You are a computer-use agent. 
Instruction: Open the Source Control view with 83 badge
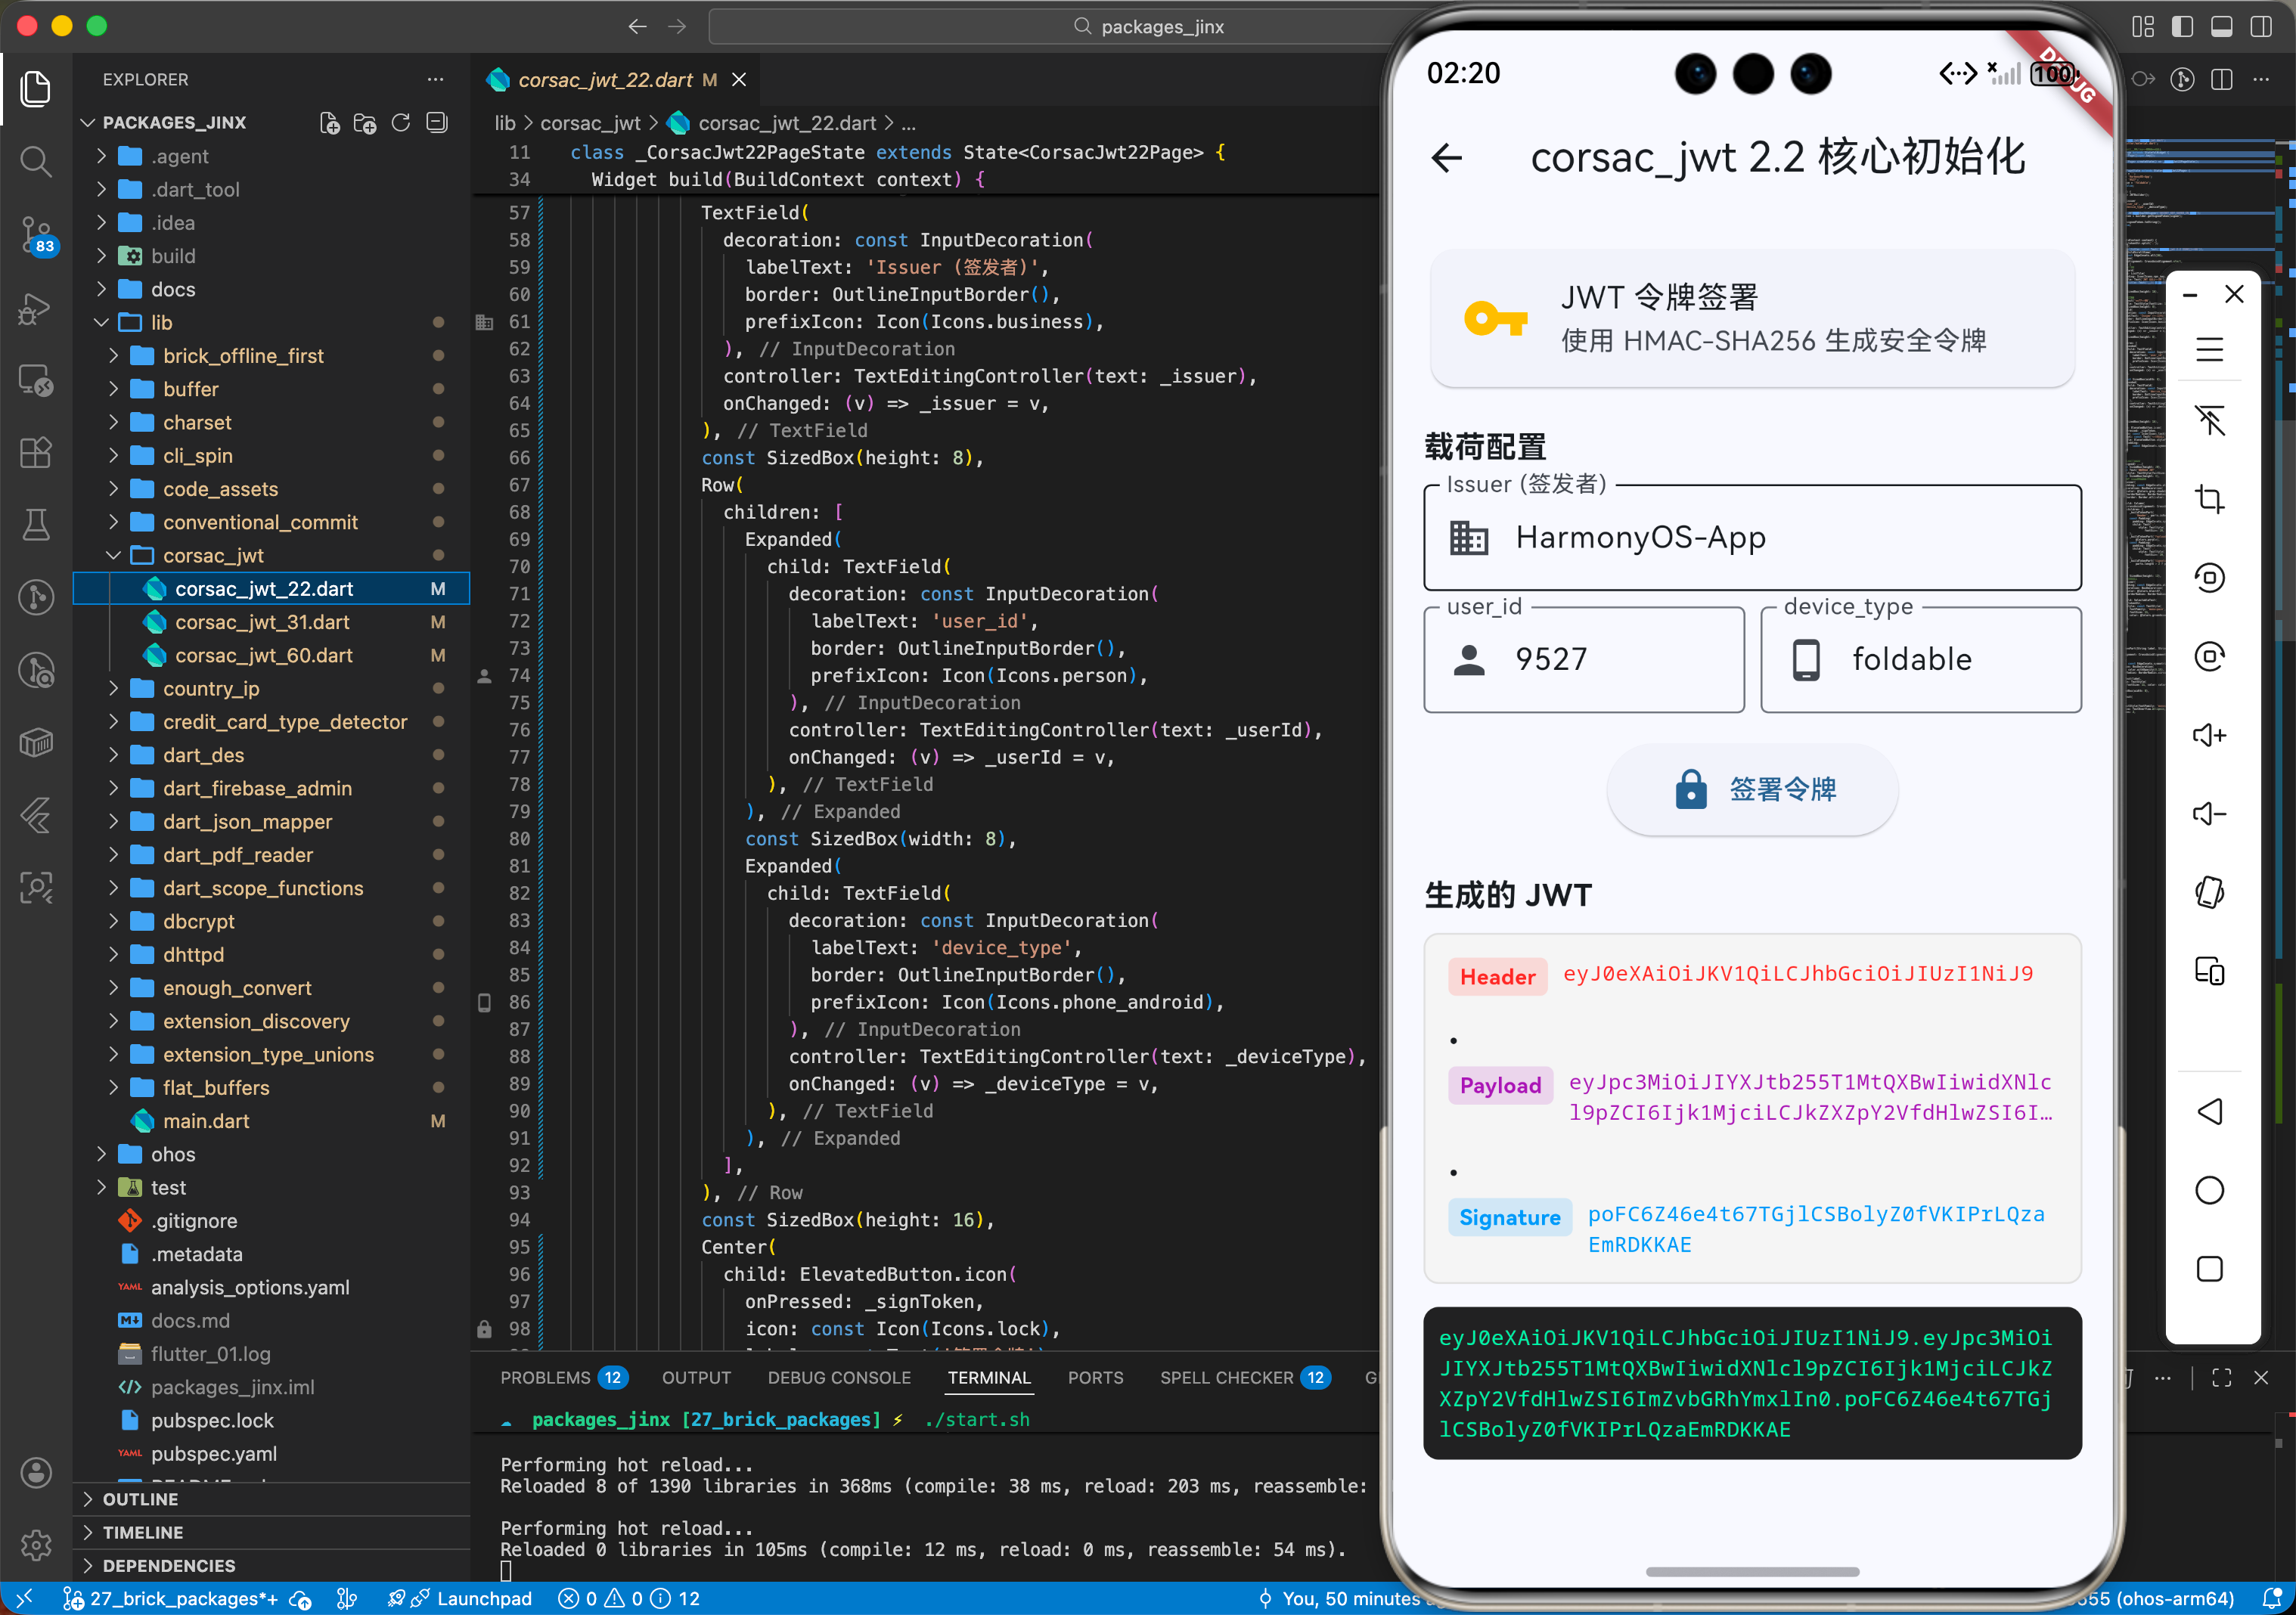point(36,234)
